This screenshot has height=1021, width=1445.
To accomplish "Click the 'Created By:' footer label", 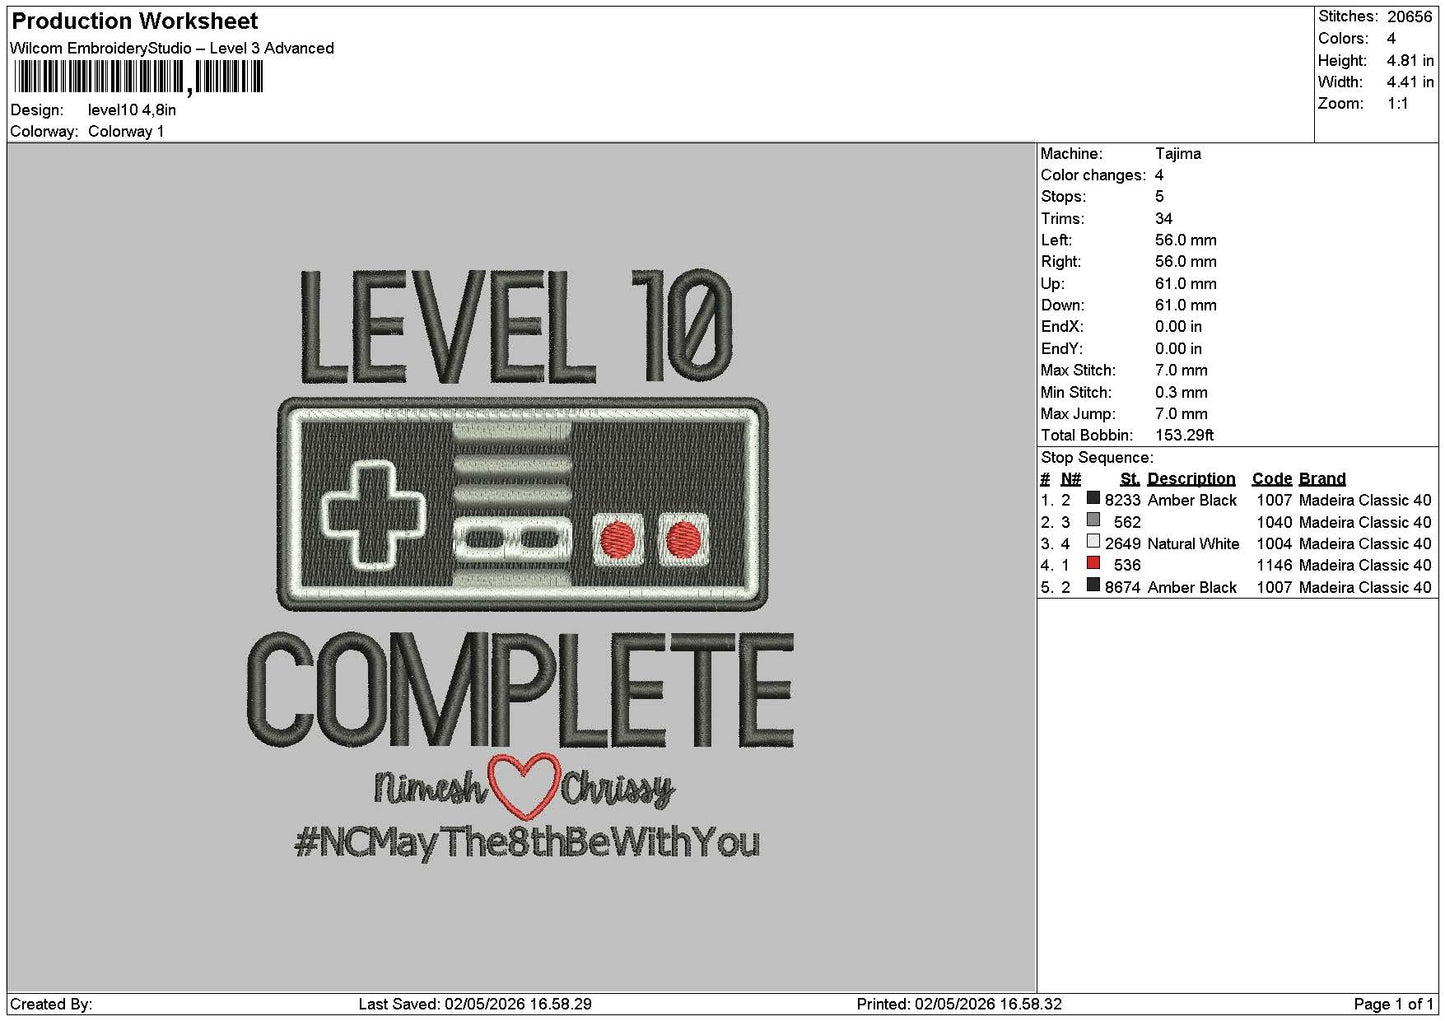I will coord(51,1004).
